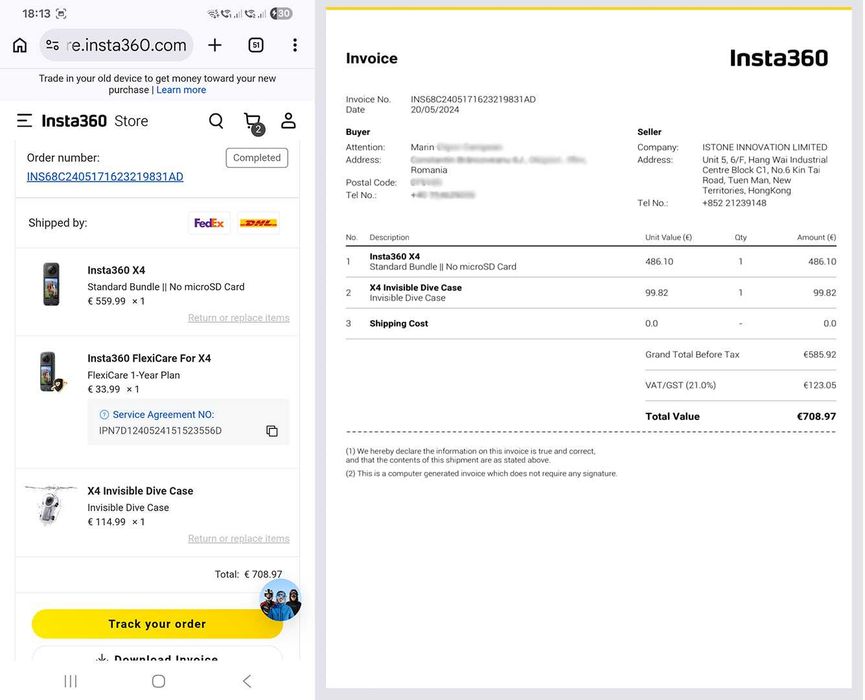Follow the Learn more trade-in link

click(x=181, y=90)
